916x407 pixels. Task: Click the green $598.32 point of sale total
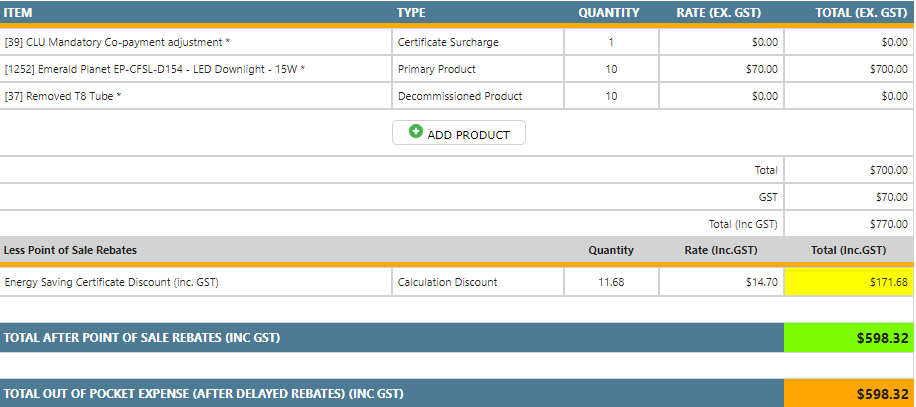(848, 338)
